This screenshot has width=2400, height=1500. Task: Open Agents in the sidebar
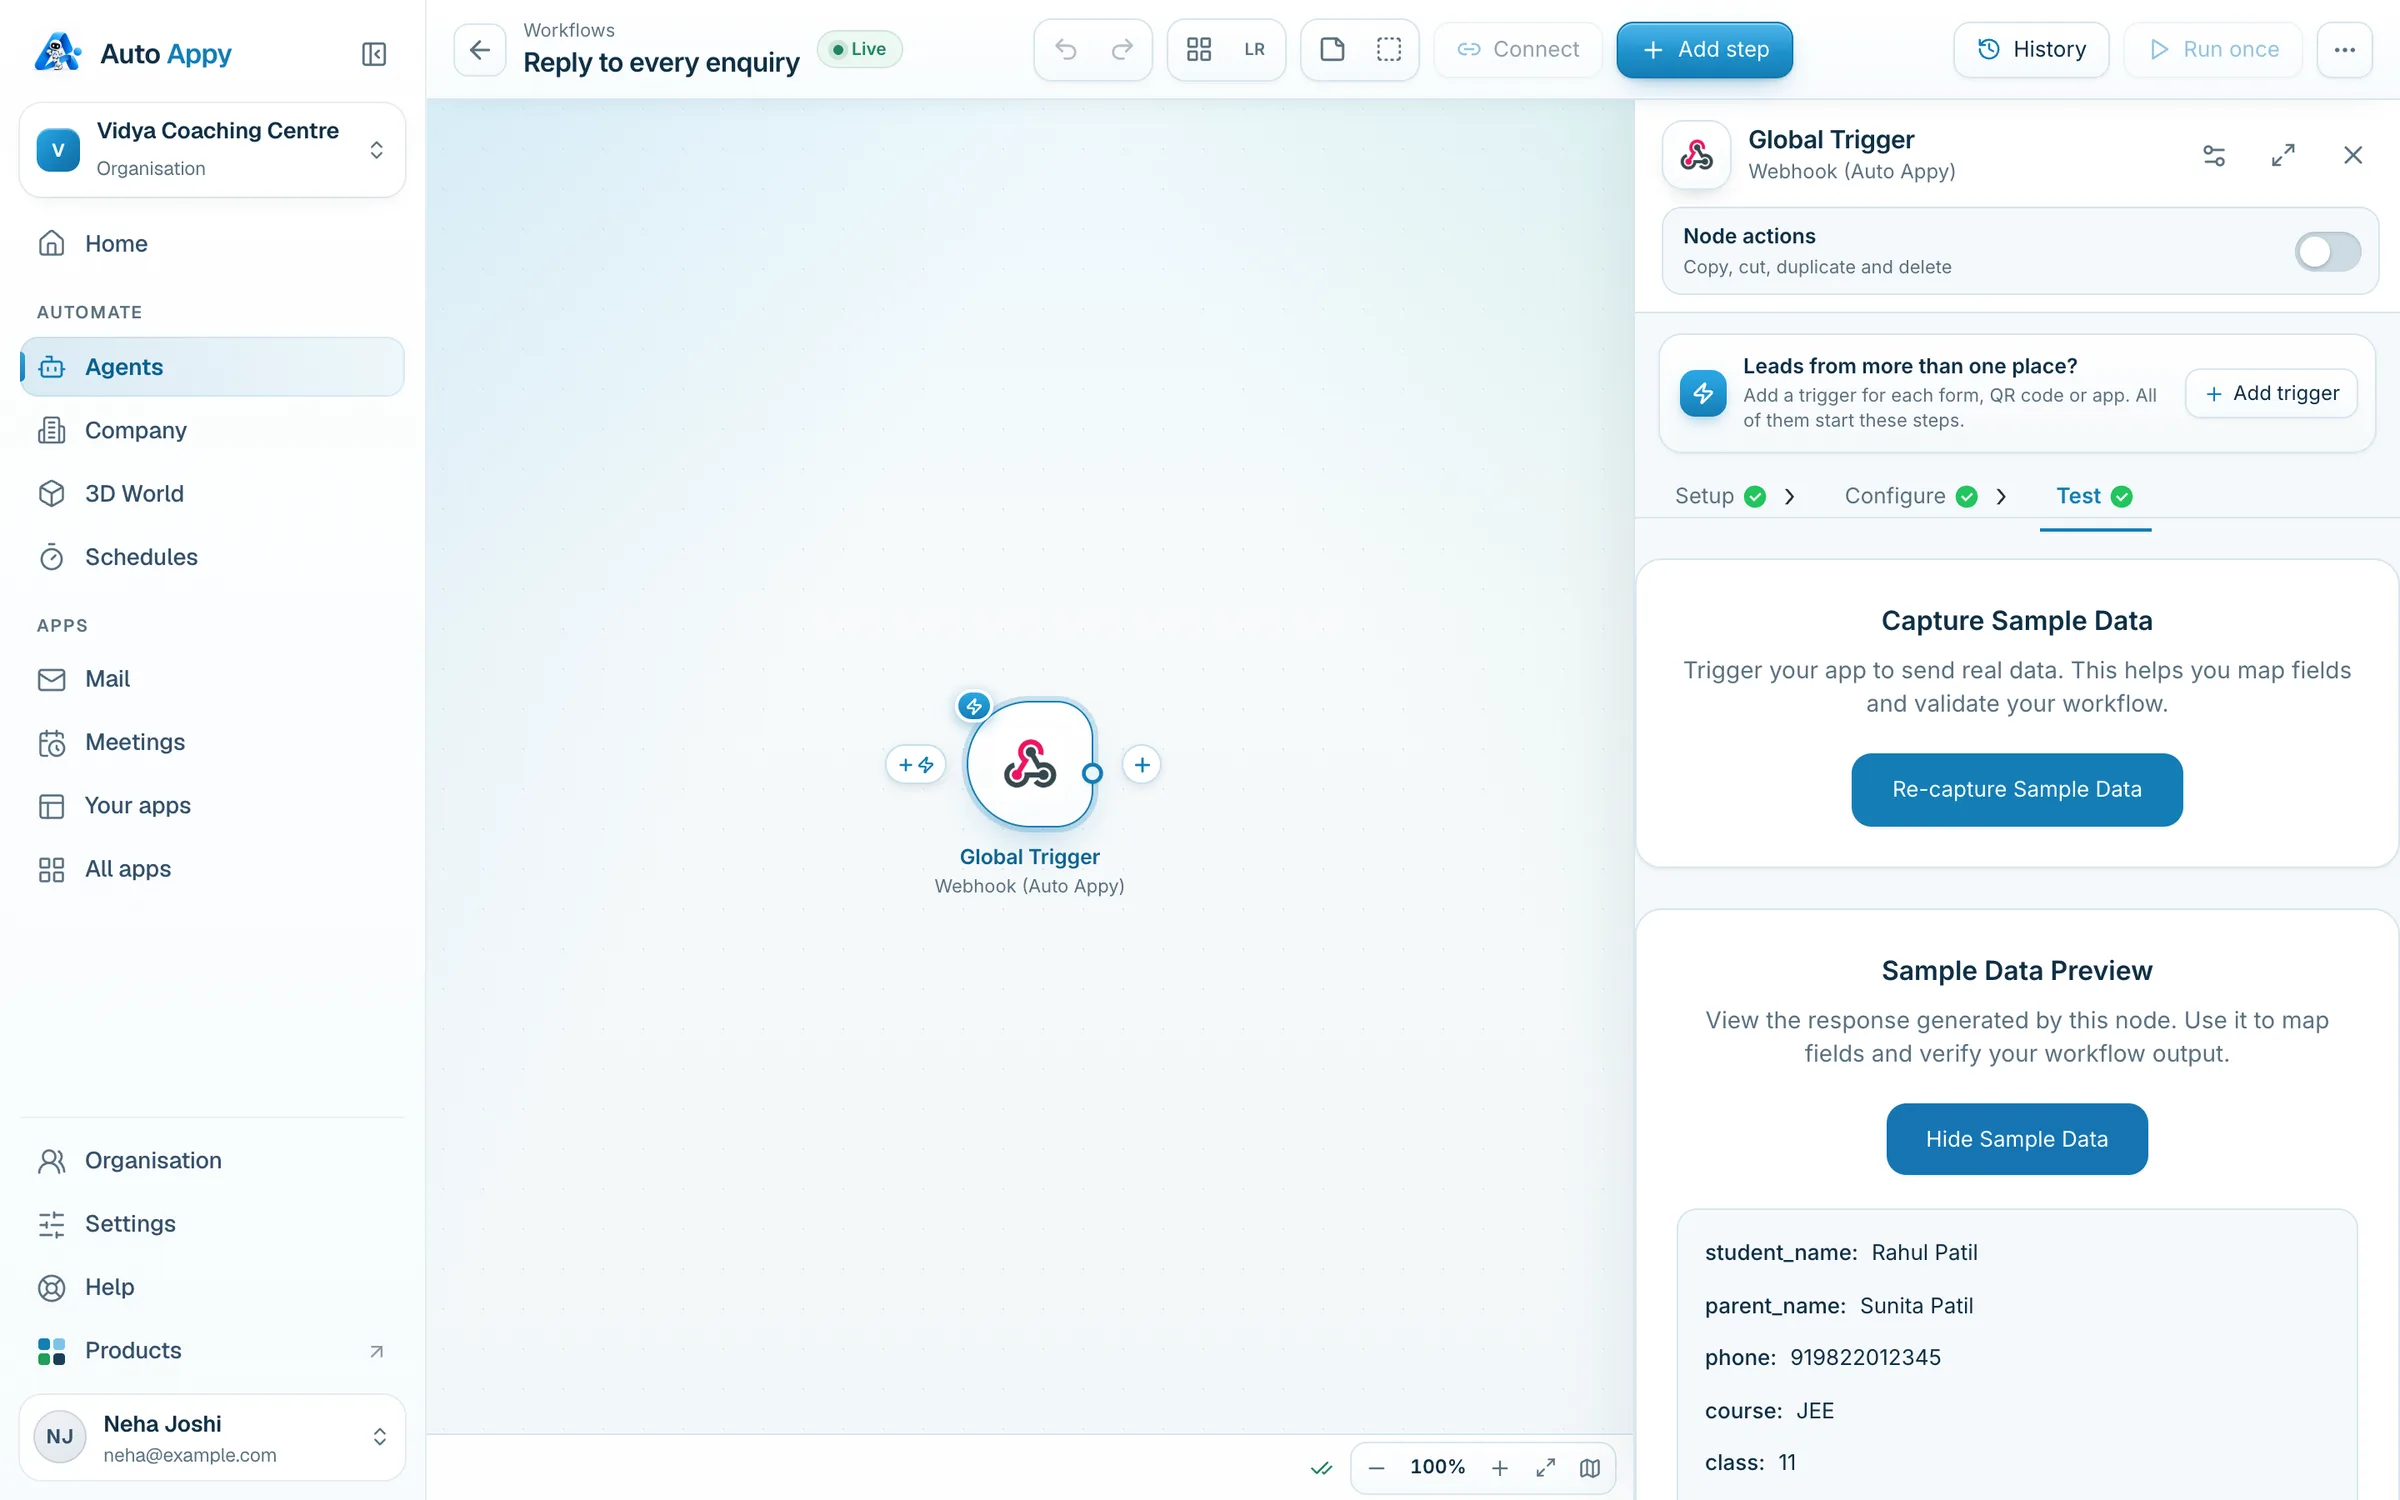[212, 367]
